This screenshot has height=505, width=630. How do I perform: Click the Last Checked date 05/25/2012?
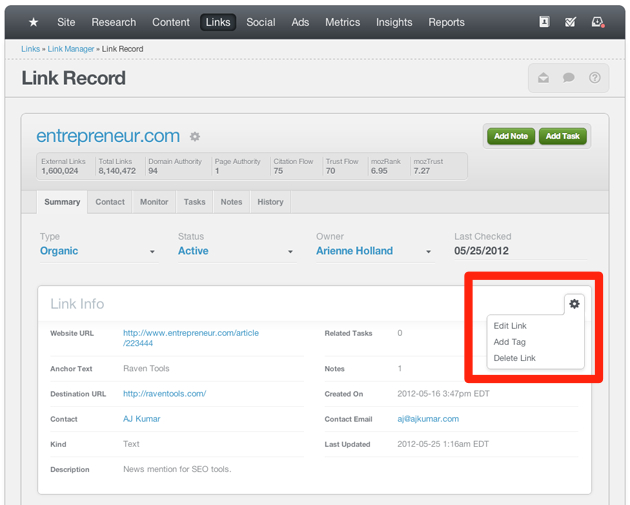(x=481, y=251)
